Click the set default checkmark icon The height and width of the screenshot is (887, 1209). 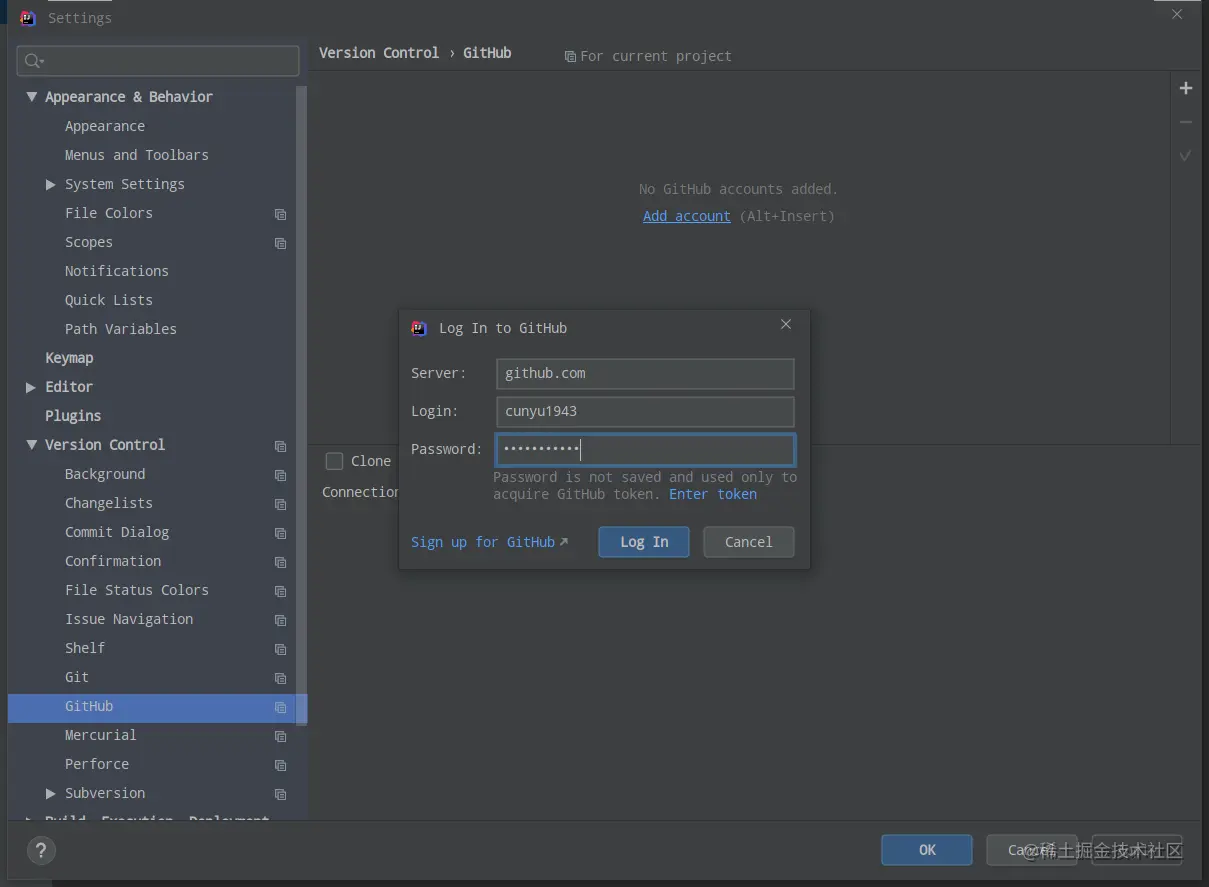(x=1186, y=156)
